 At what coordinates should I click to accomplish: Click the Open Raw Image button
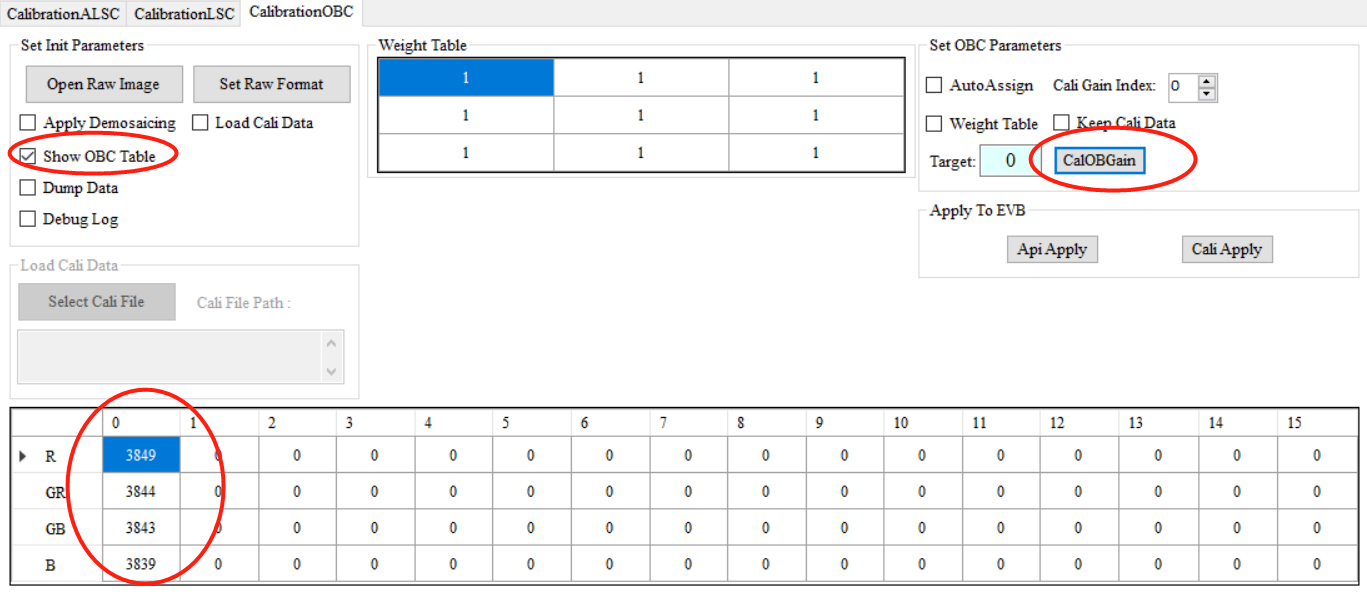(103, 84)
